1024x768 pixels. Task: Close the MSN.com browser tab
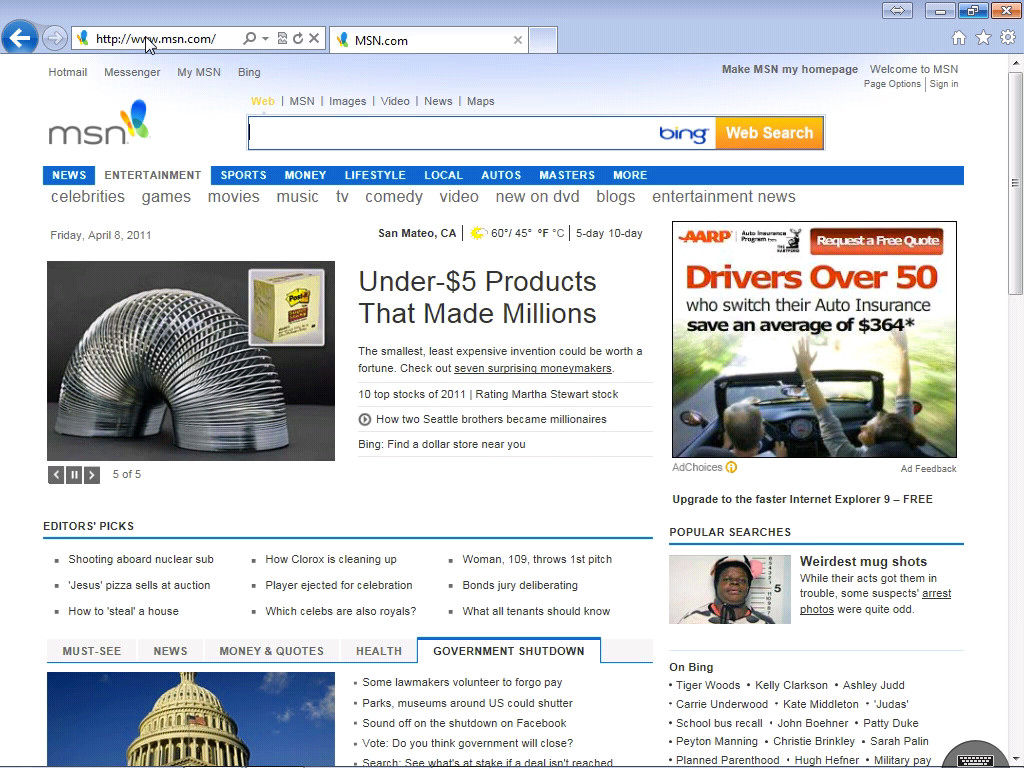click(518, 40)
